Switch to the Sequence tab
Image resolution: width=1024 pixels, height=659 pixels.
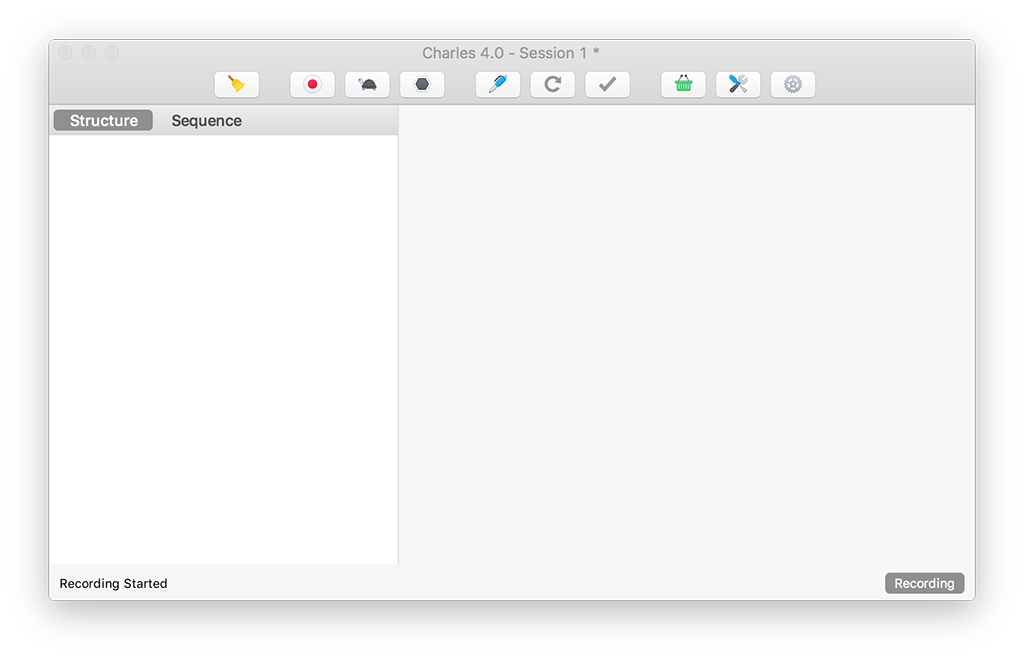(x=206, y=121)
